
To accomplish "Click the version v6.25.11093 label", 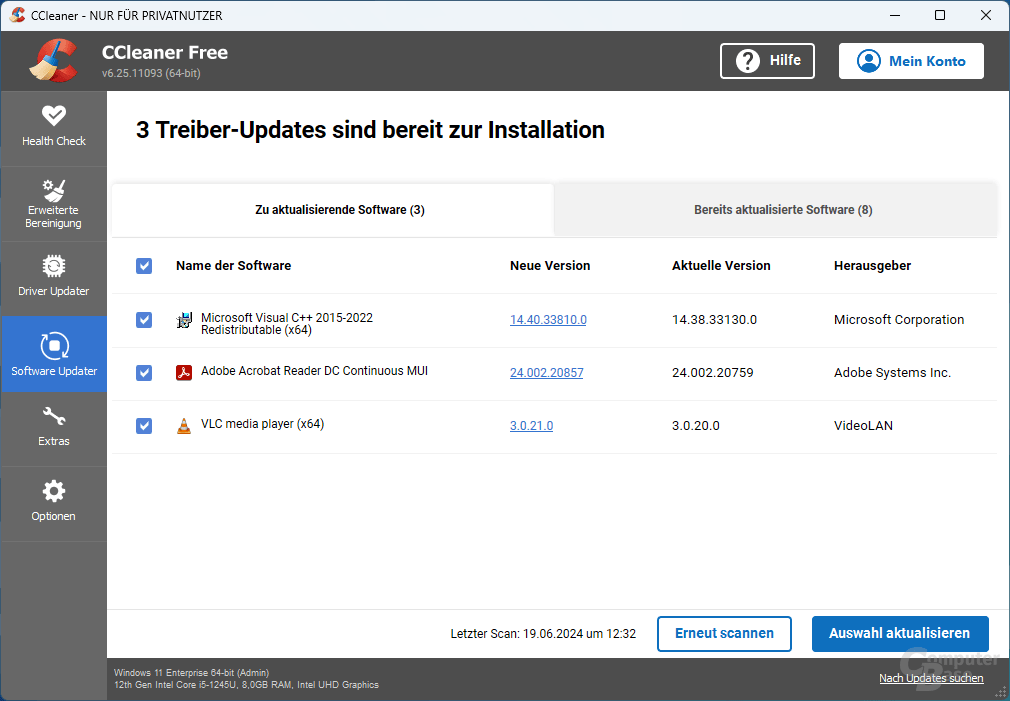I will (151, 73).
